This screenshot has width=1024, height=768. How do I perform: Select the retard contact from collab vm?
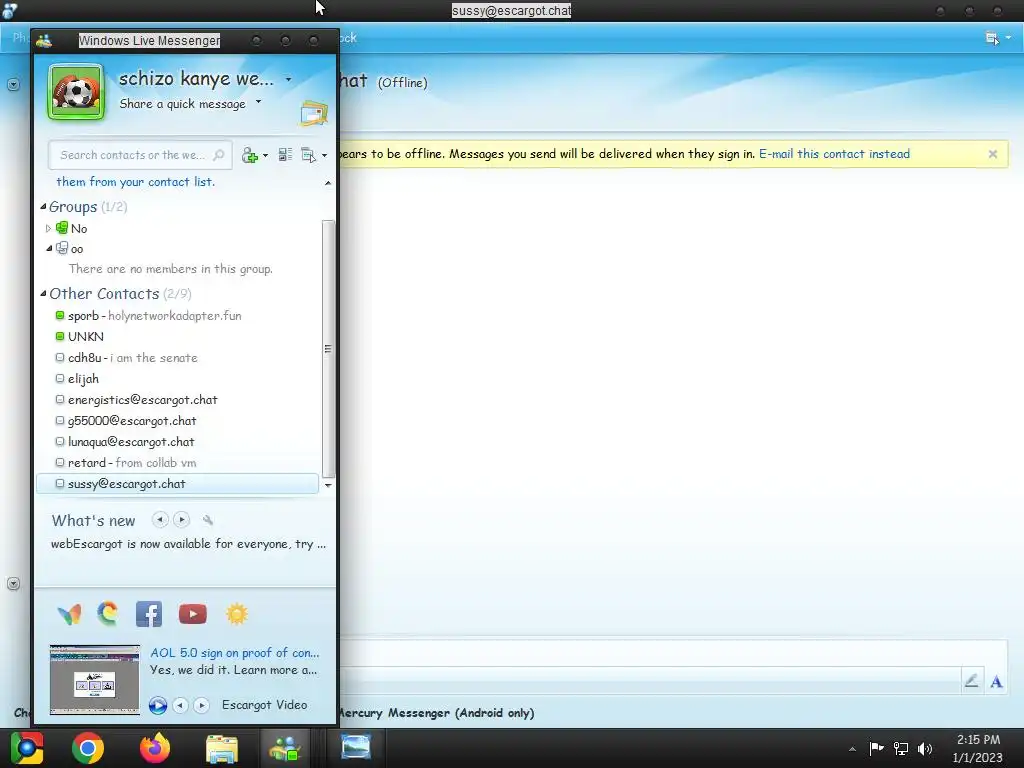(x=178, y=462)
